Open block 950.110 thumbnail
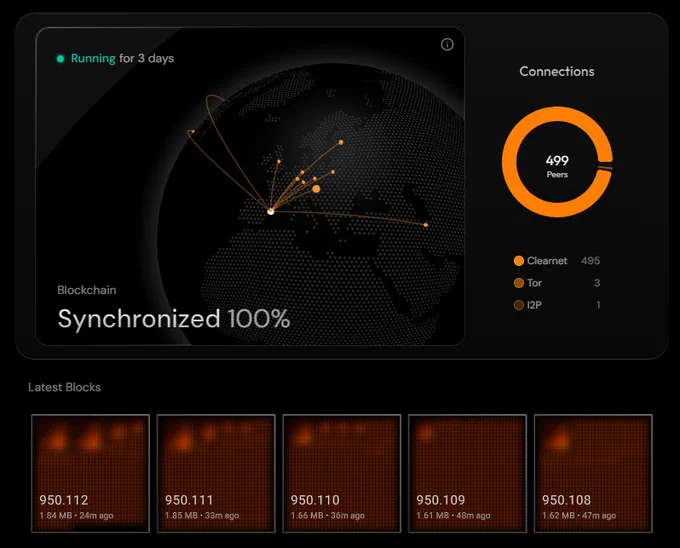Screen dimensions: 680x548 342,473
